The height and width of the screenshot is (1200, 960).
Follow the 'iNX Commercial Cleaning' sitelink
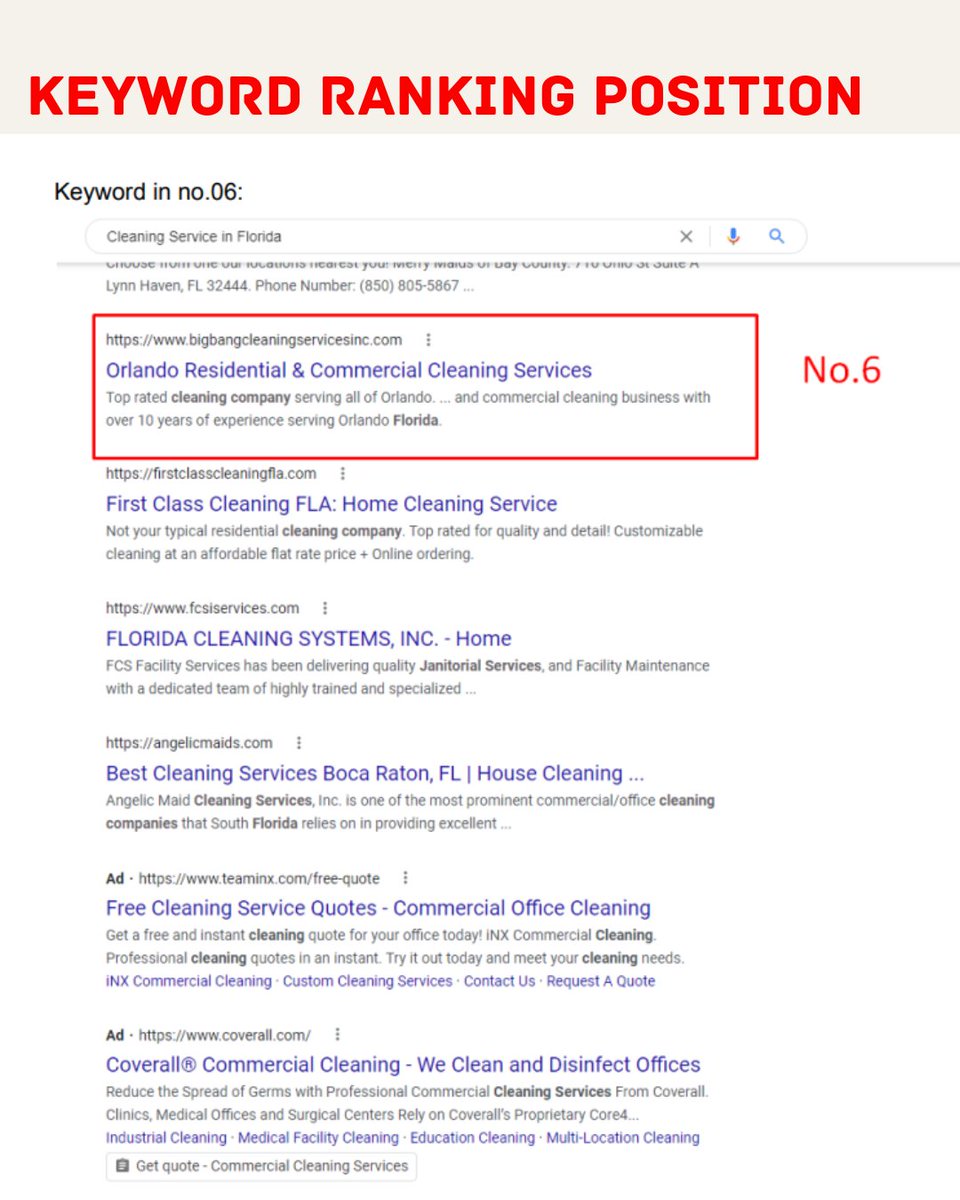click(189, 981)
